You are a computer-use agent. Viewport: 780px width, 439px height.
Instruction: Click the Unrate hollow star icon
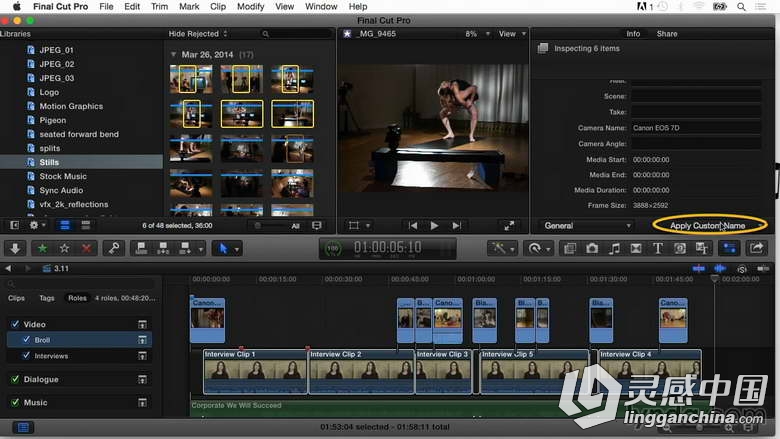pos(64,248)
